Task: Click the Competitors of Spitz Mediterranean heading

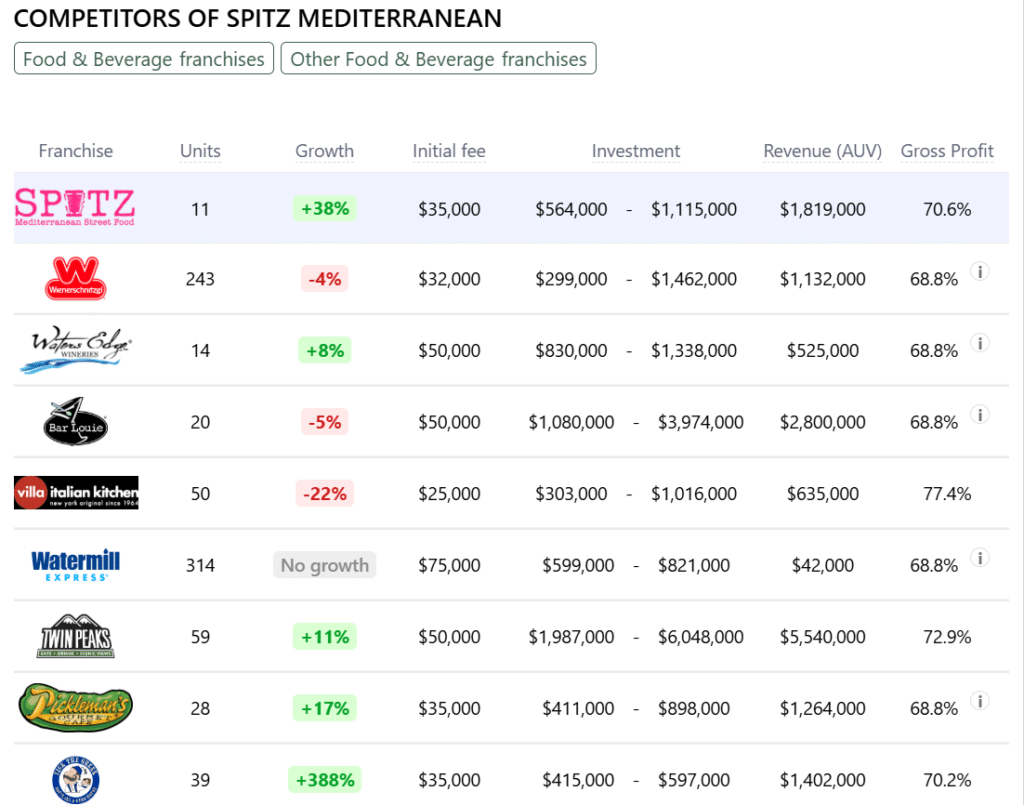Action: pos(257,18)
